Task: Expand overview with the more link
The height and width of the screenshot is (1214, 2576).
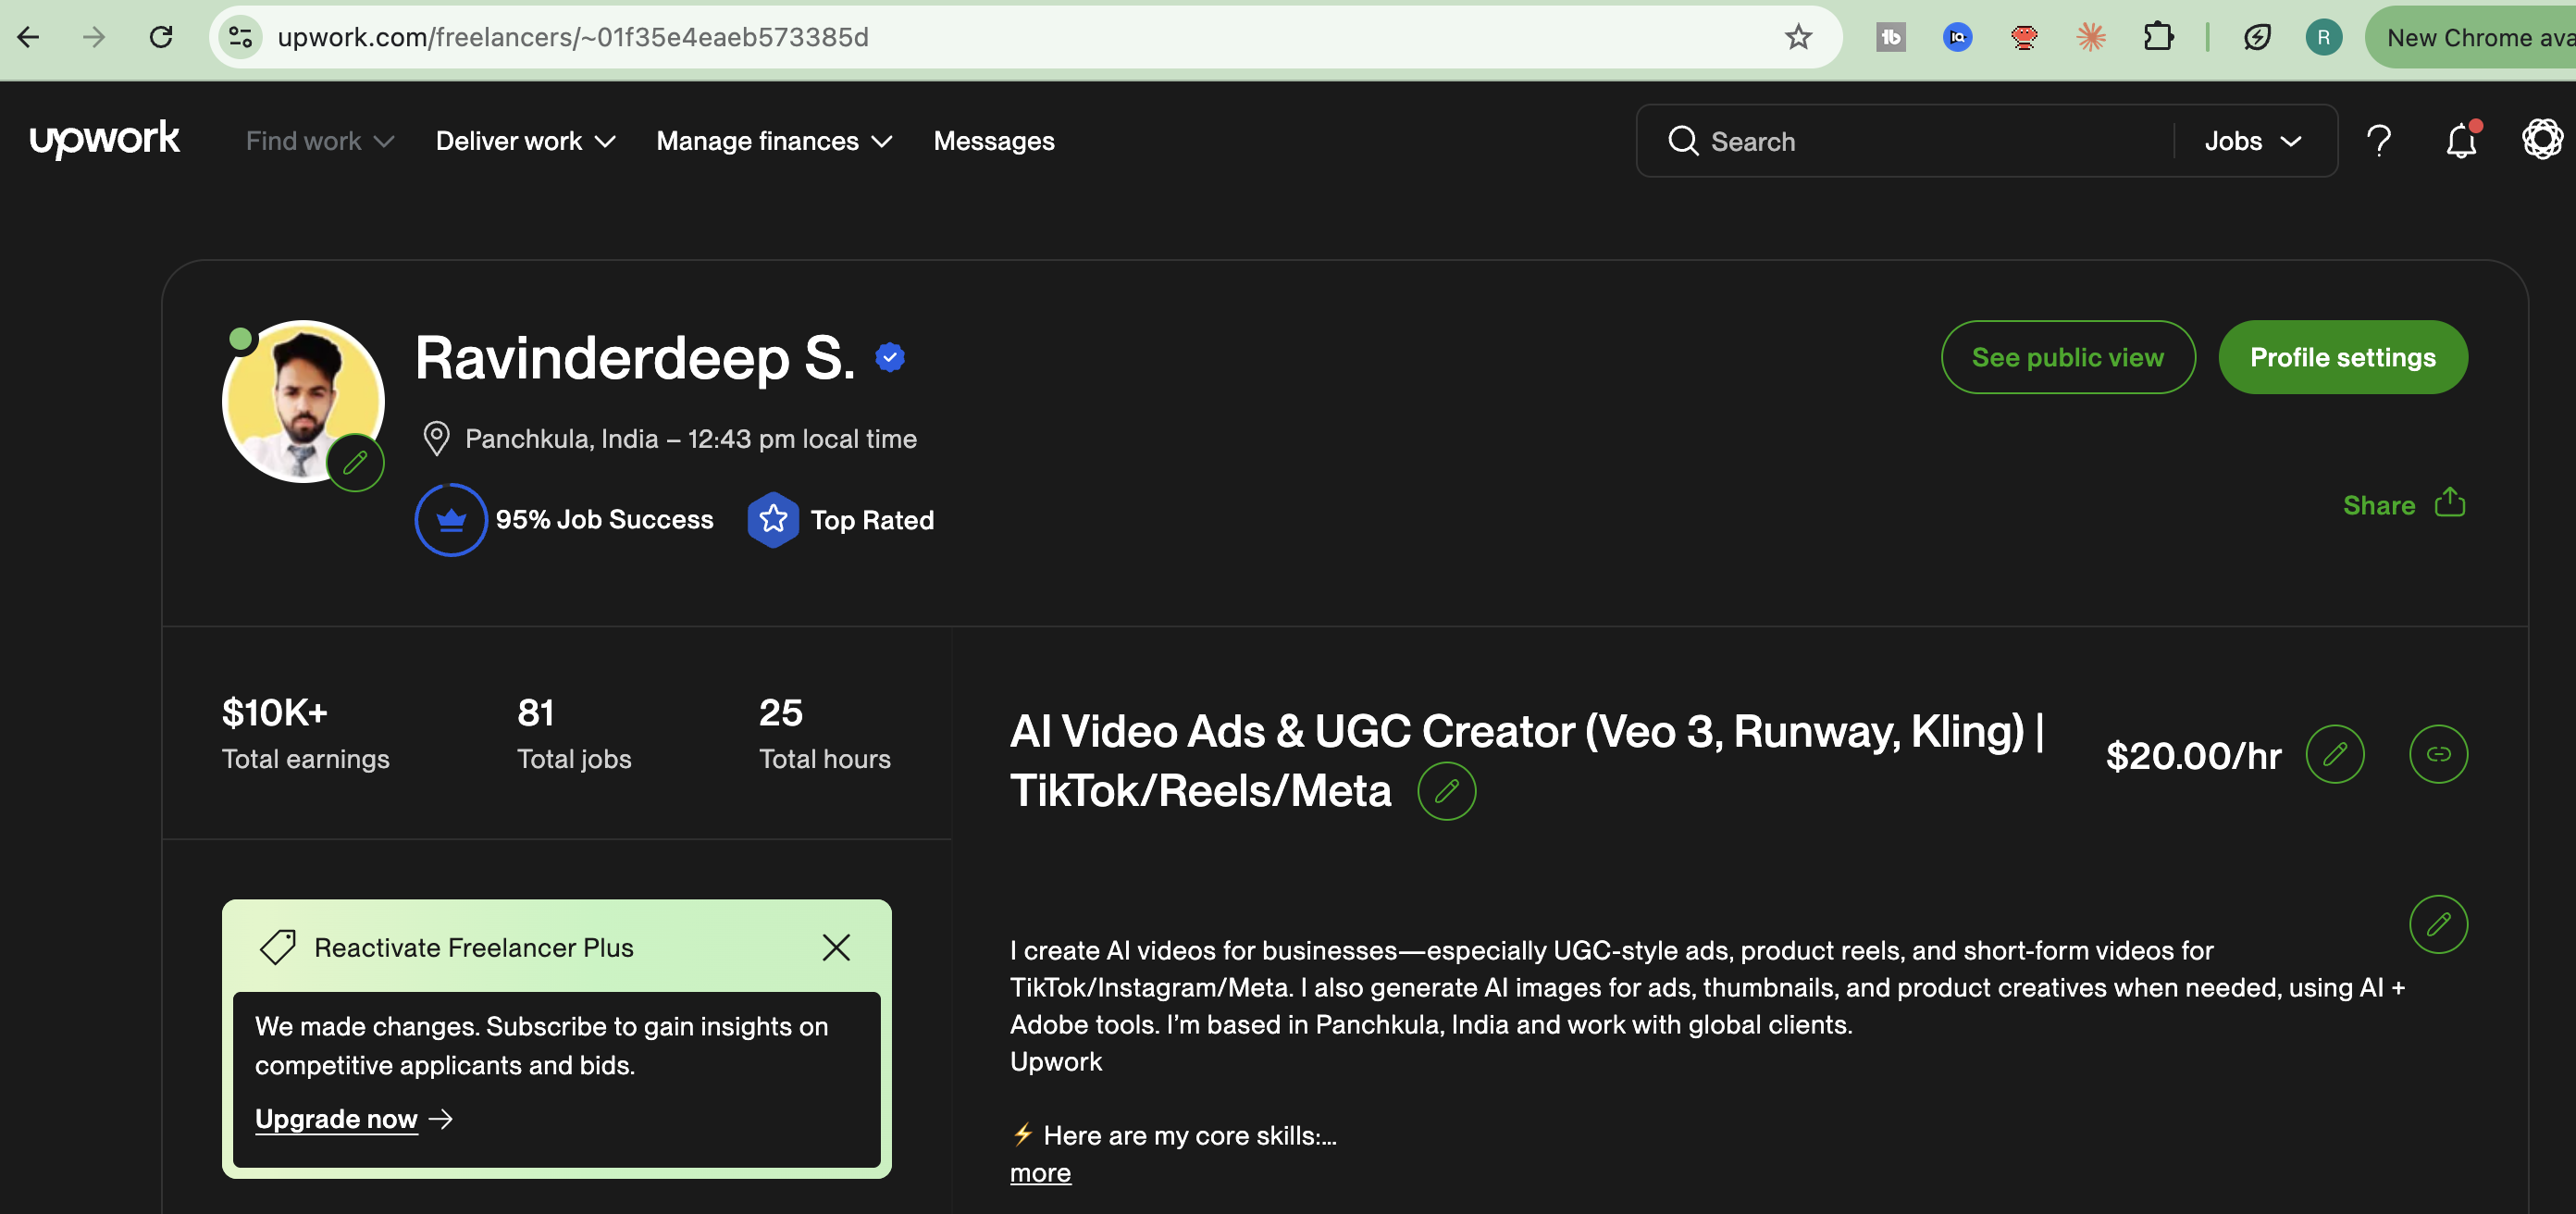Action: tap(1040, 1173)
